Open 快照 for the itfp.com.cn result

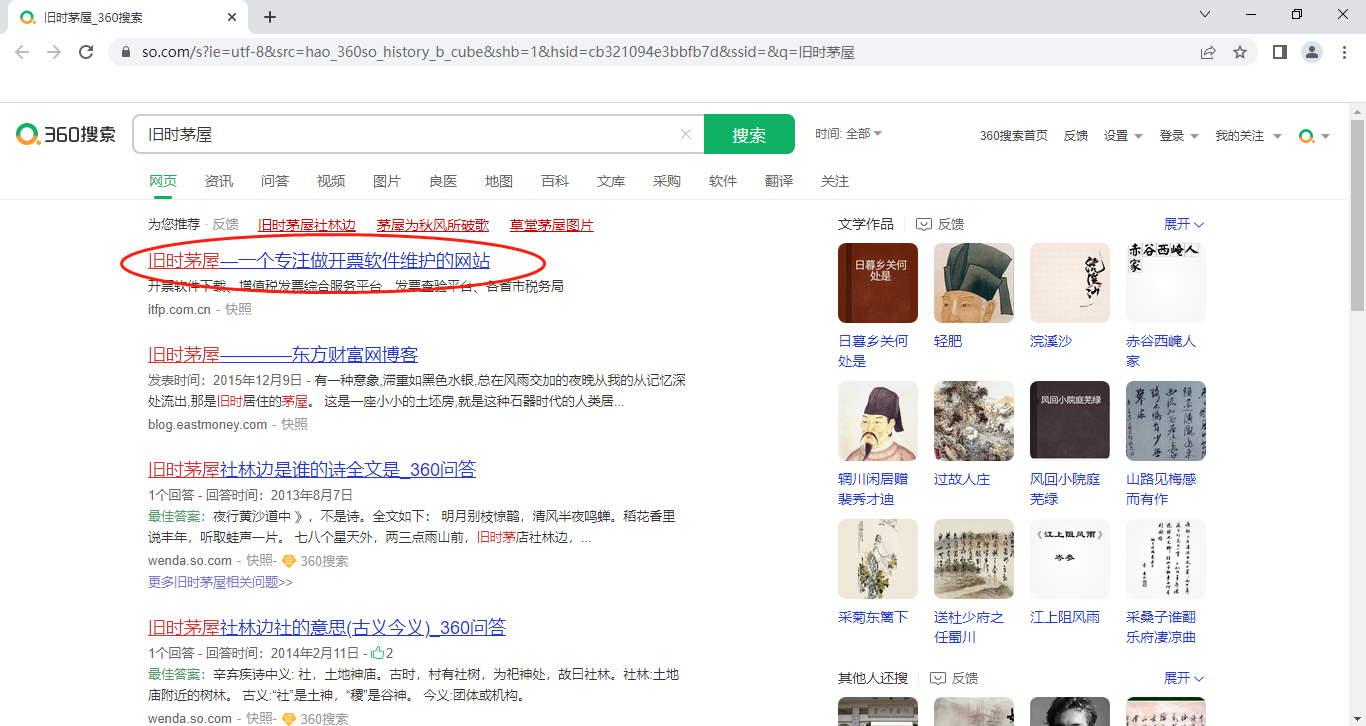(x=238, y=310)
